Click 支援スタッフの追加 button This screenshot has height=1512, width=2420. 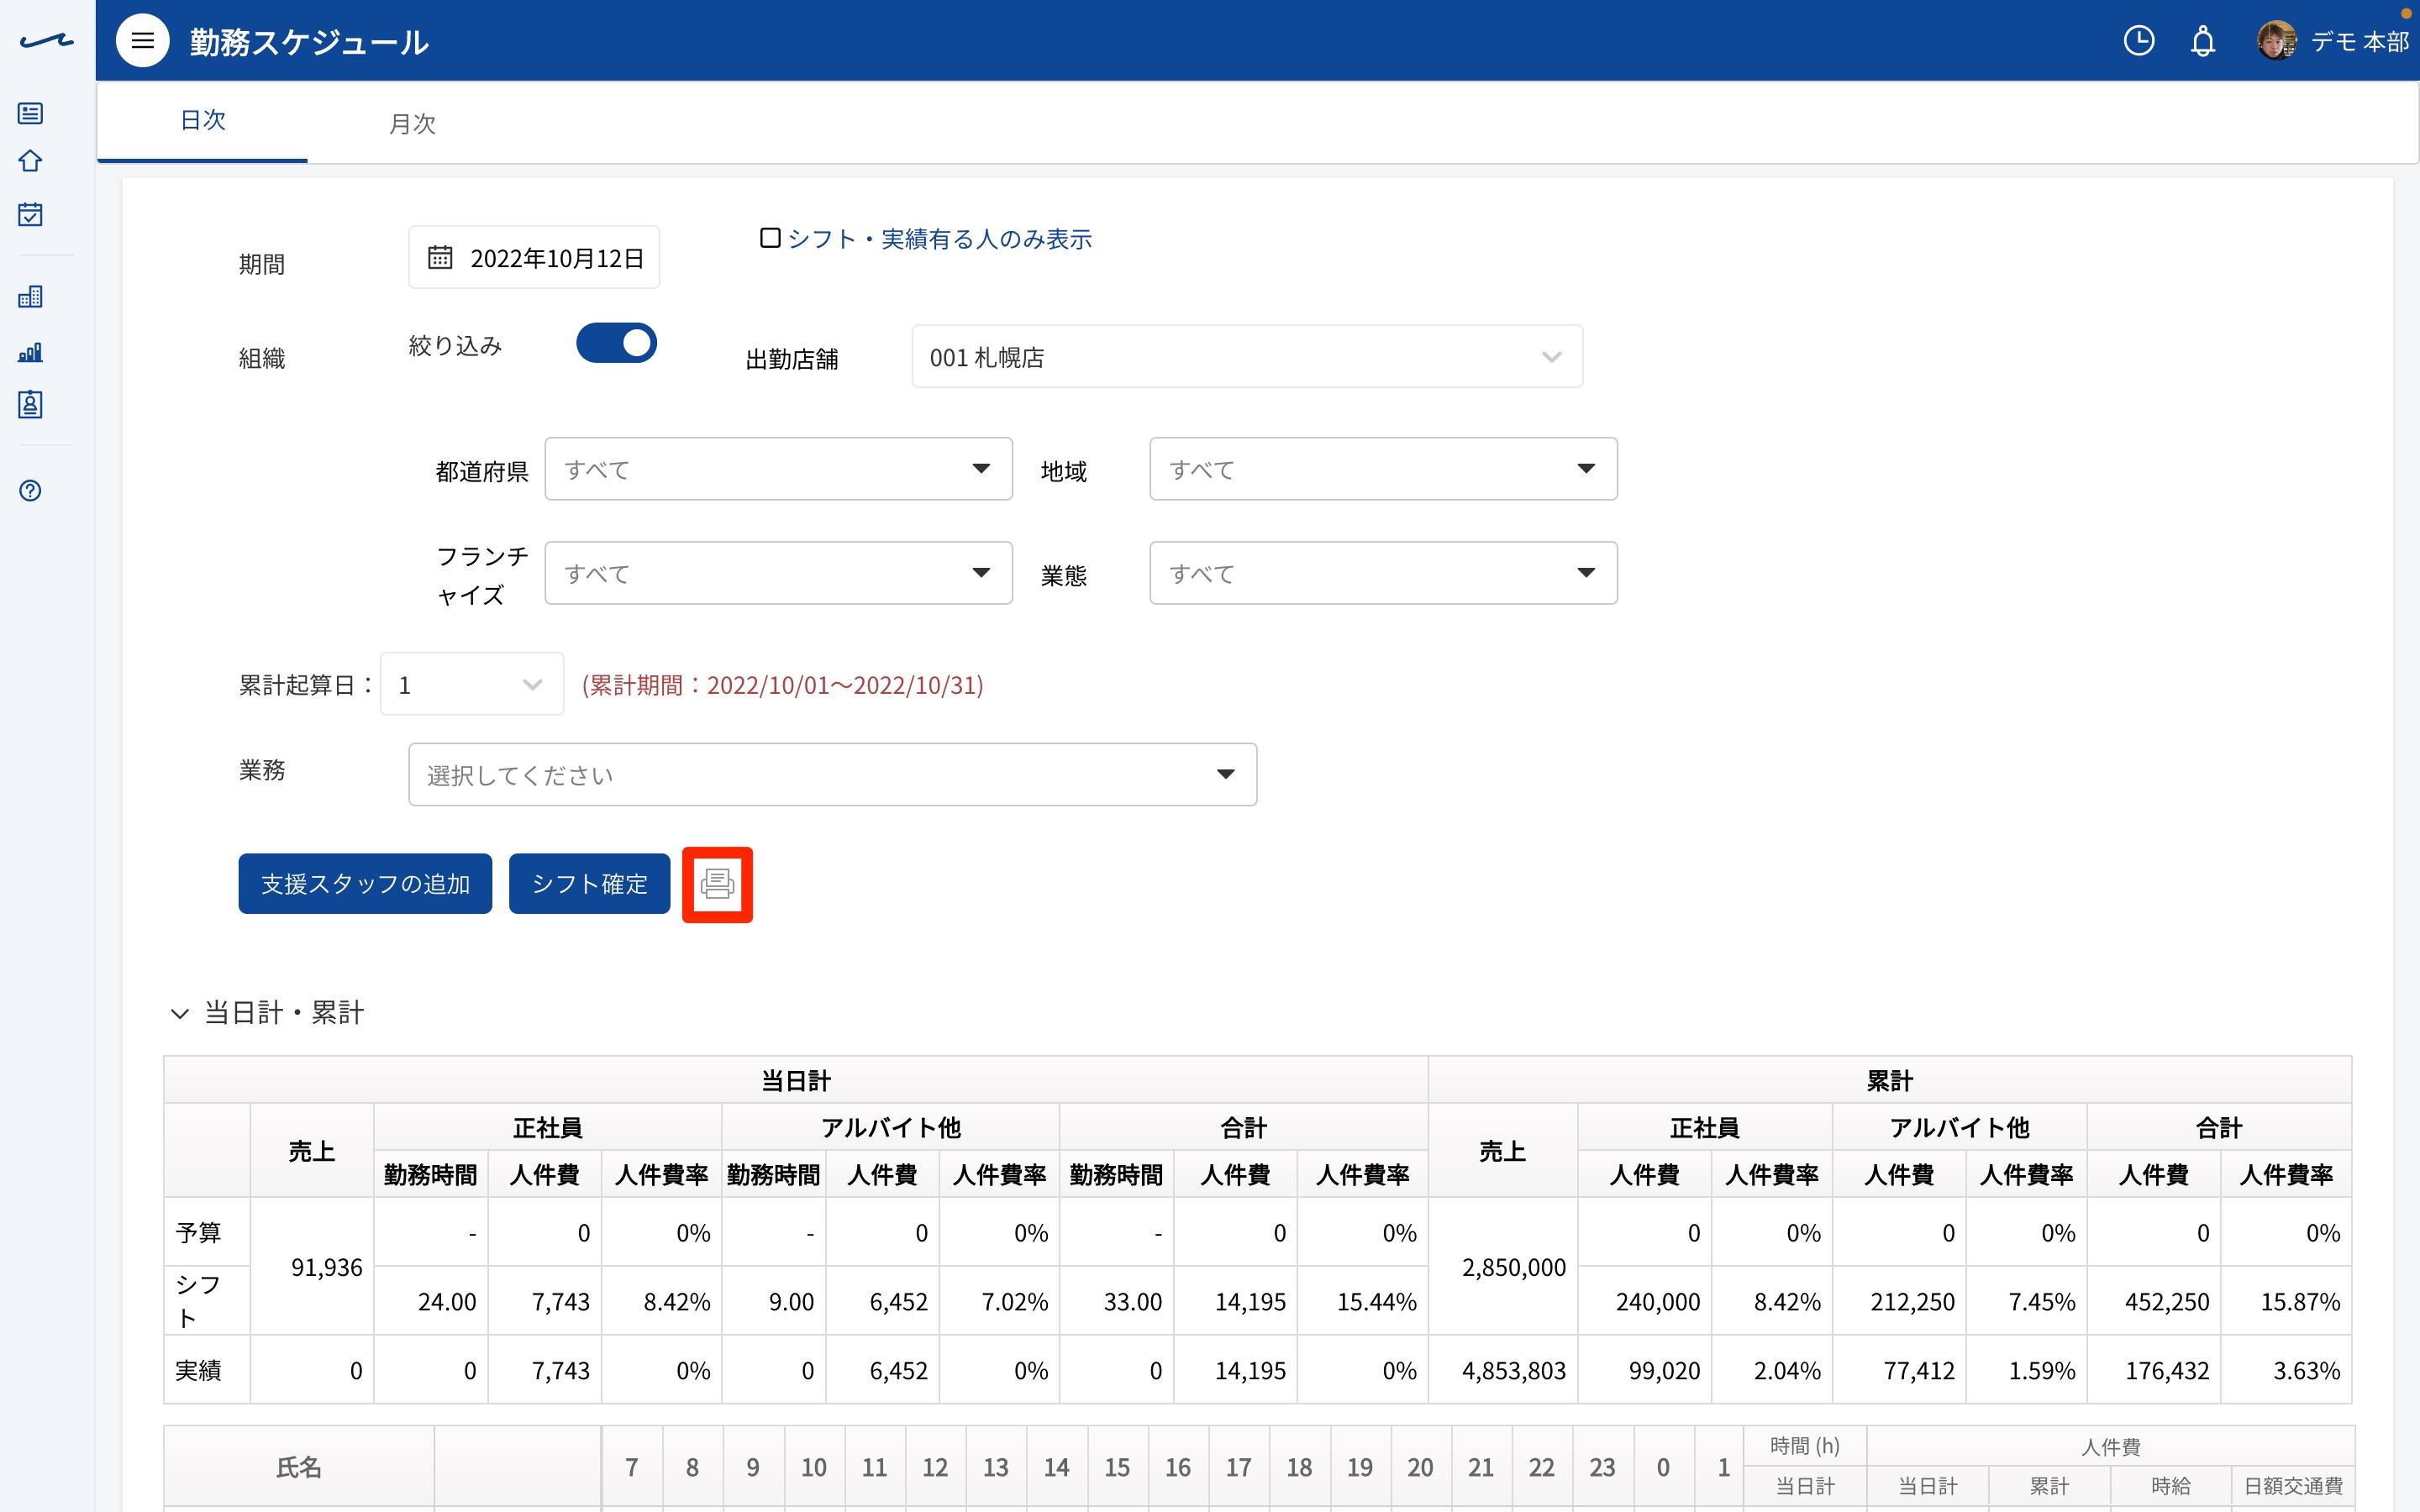[365, 884]
